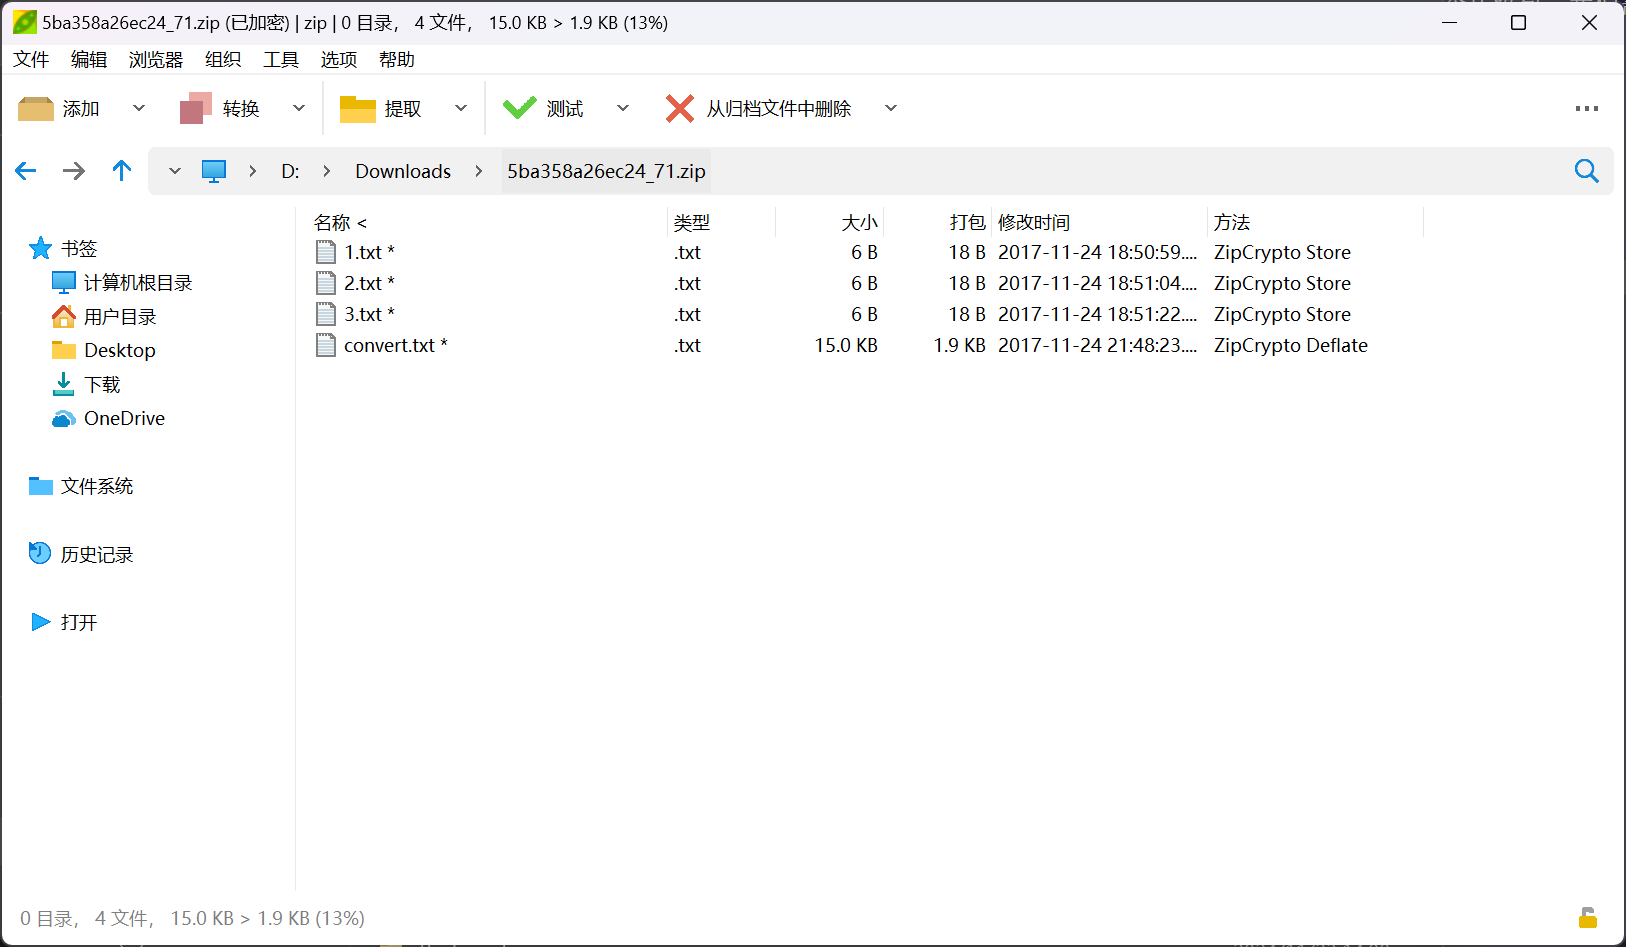This screenshot has width=1626, height=947.
Task: Click the padlock icon in status bar
Action: tap(1588, 917)
